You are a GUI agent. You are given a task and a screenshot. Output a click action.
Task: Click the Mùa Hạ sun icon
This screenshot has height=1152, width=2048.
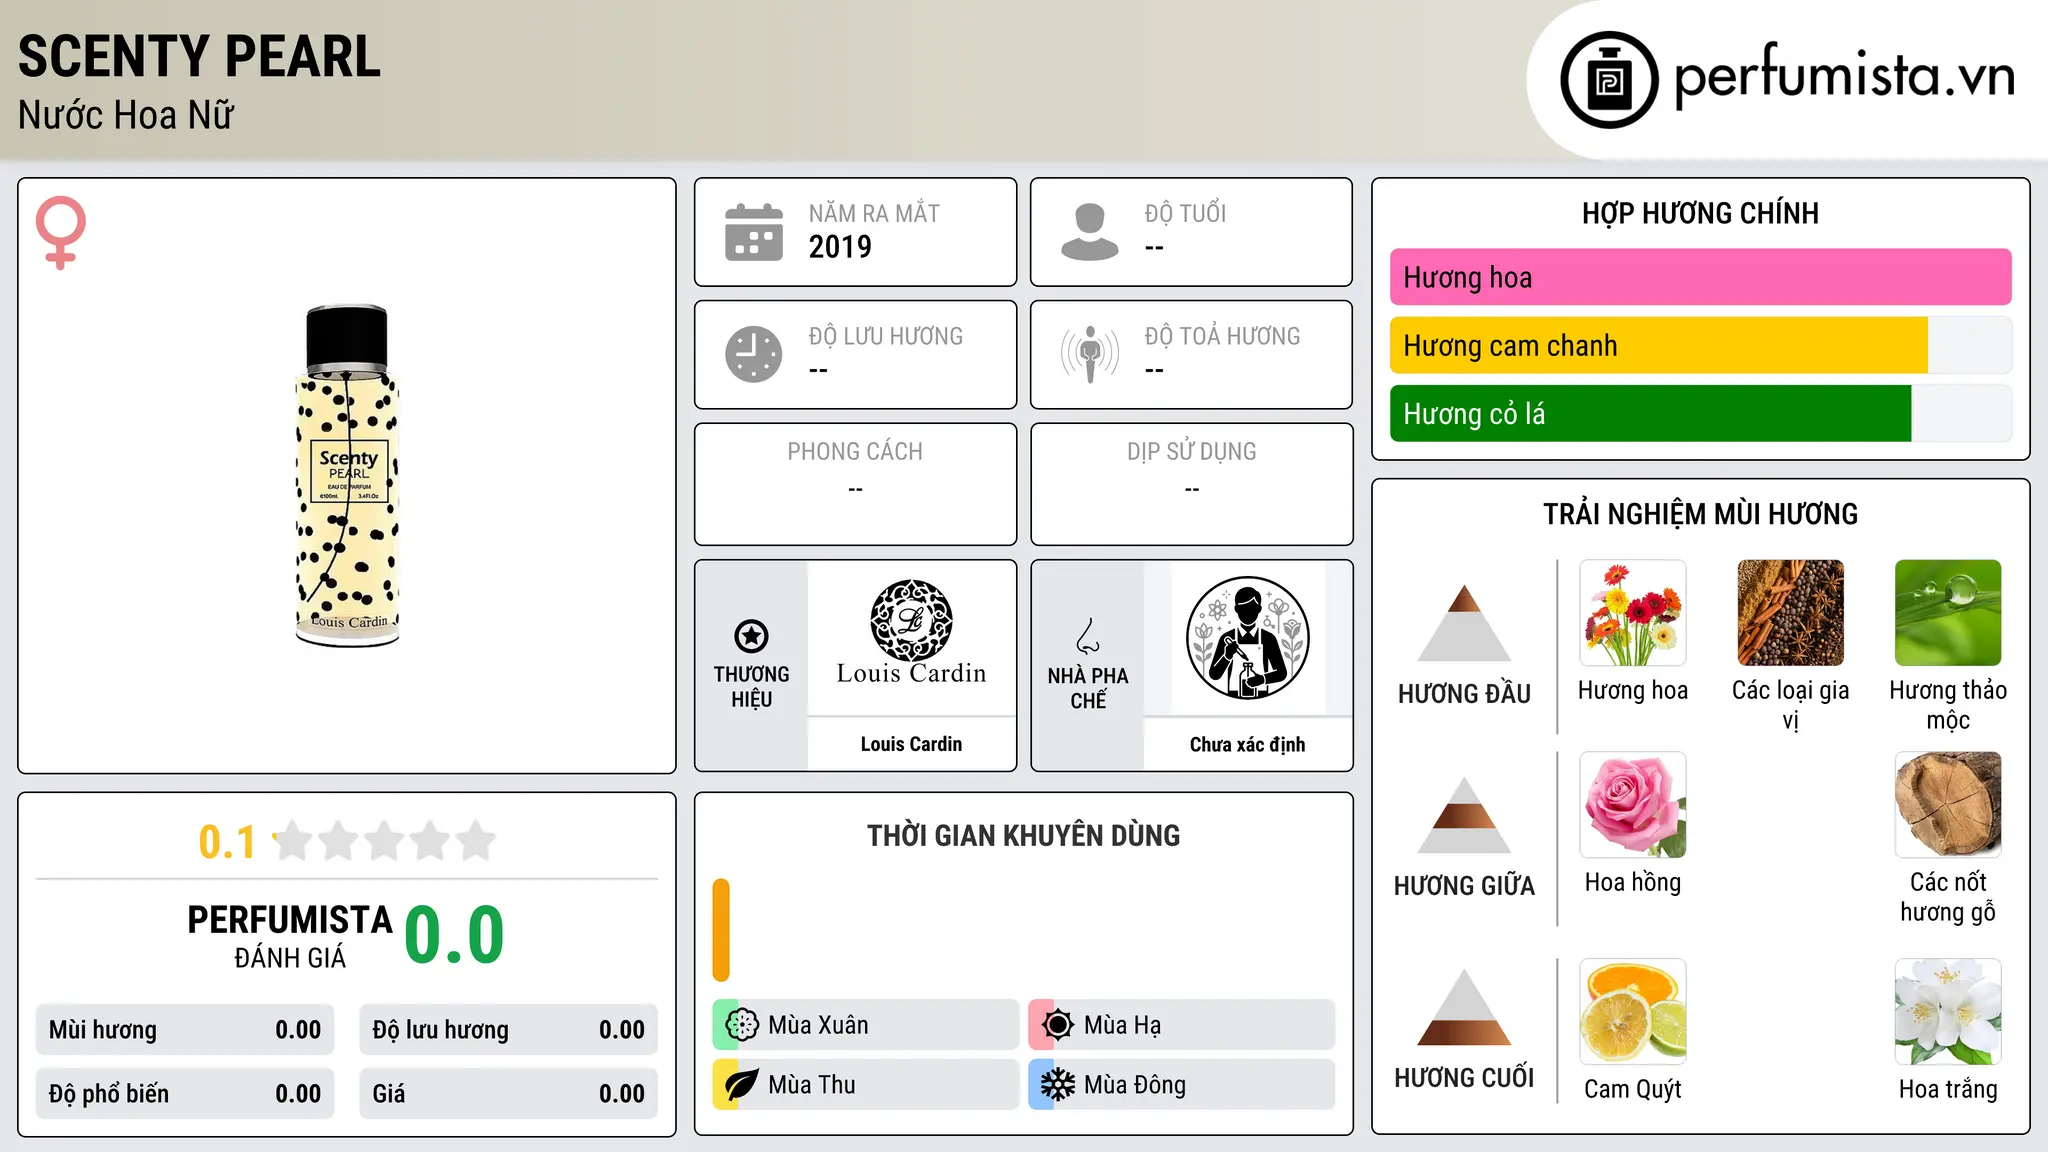tap(1057, 1025)
